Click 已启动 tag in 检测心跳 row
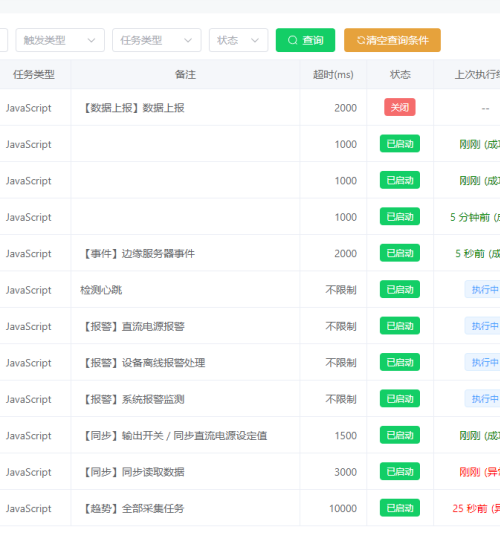The height and width of the screenshot is (550, 500). [x=400, y=290]
